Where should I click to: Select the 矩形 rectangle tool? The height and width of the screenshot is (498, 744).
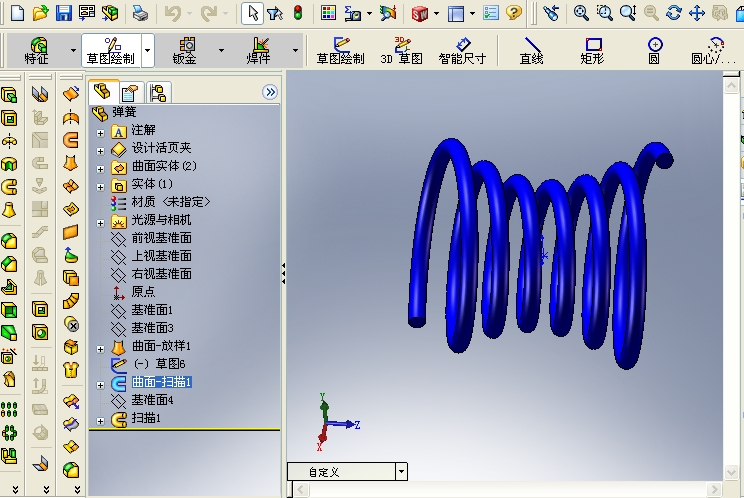pyautogui.click(x=593, y=51)
